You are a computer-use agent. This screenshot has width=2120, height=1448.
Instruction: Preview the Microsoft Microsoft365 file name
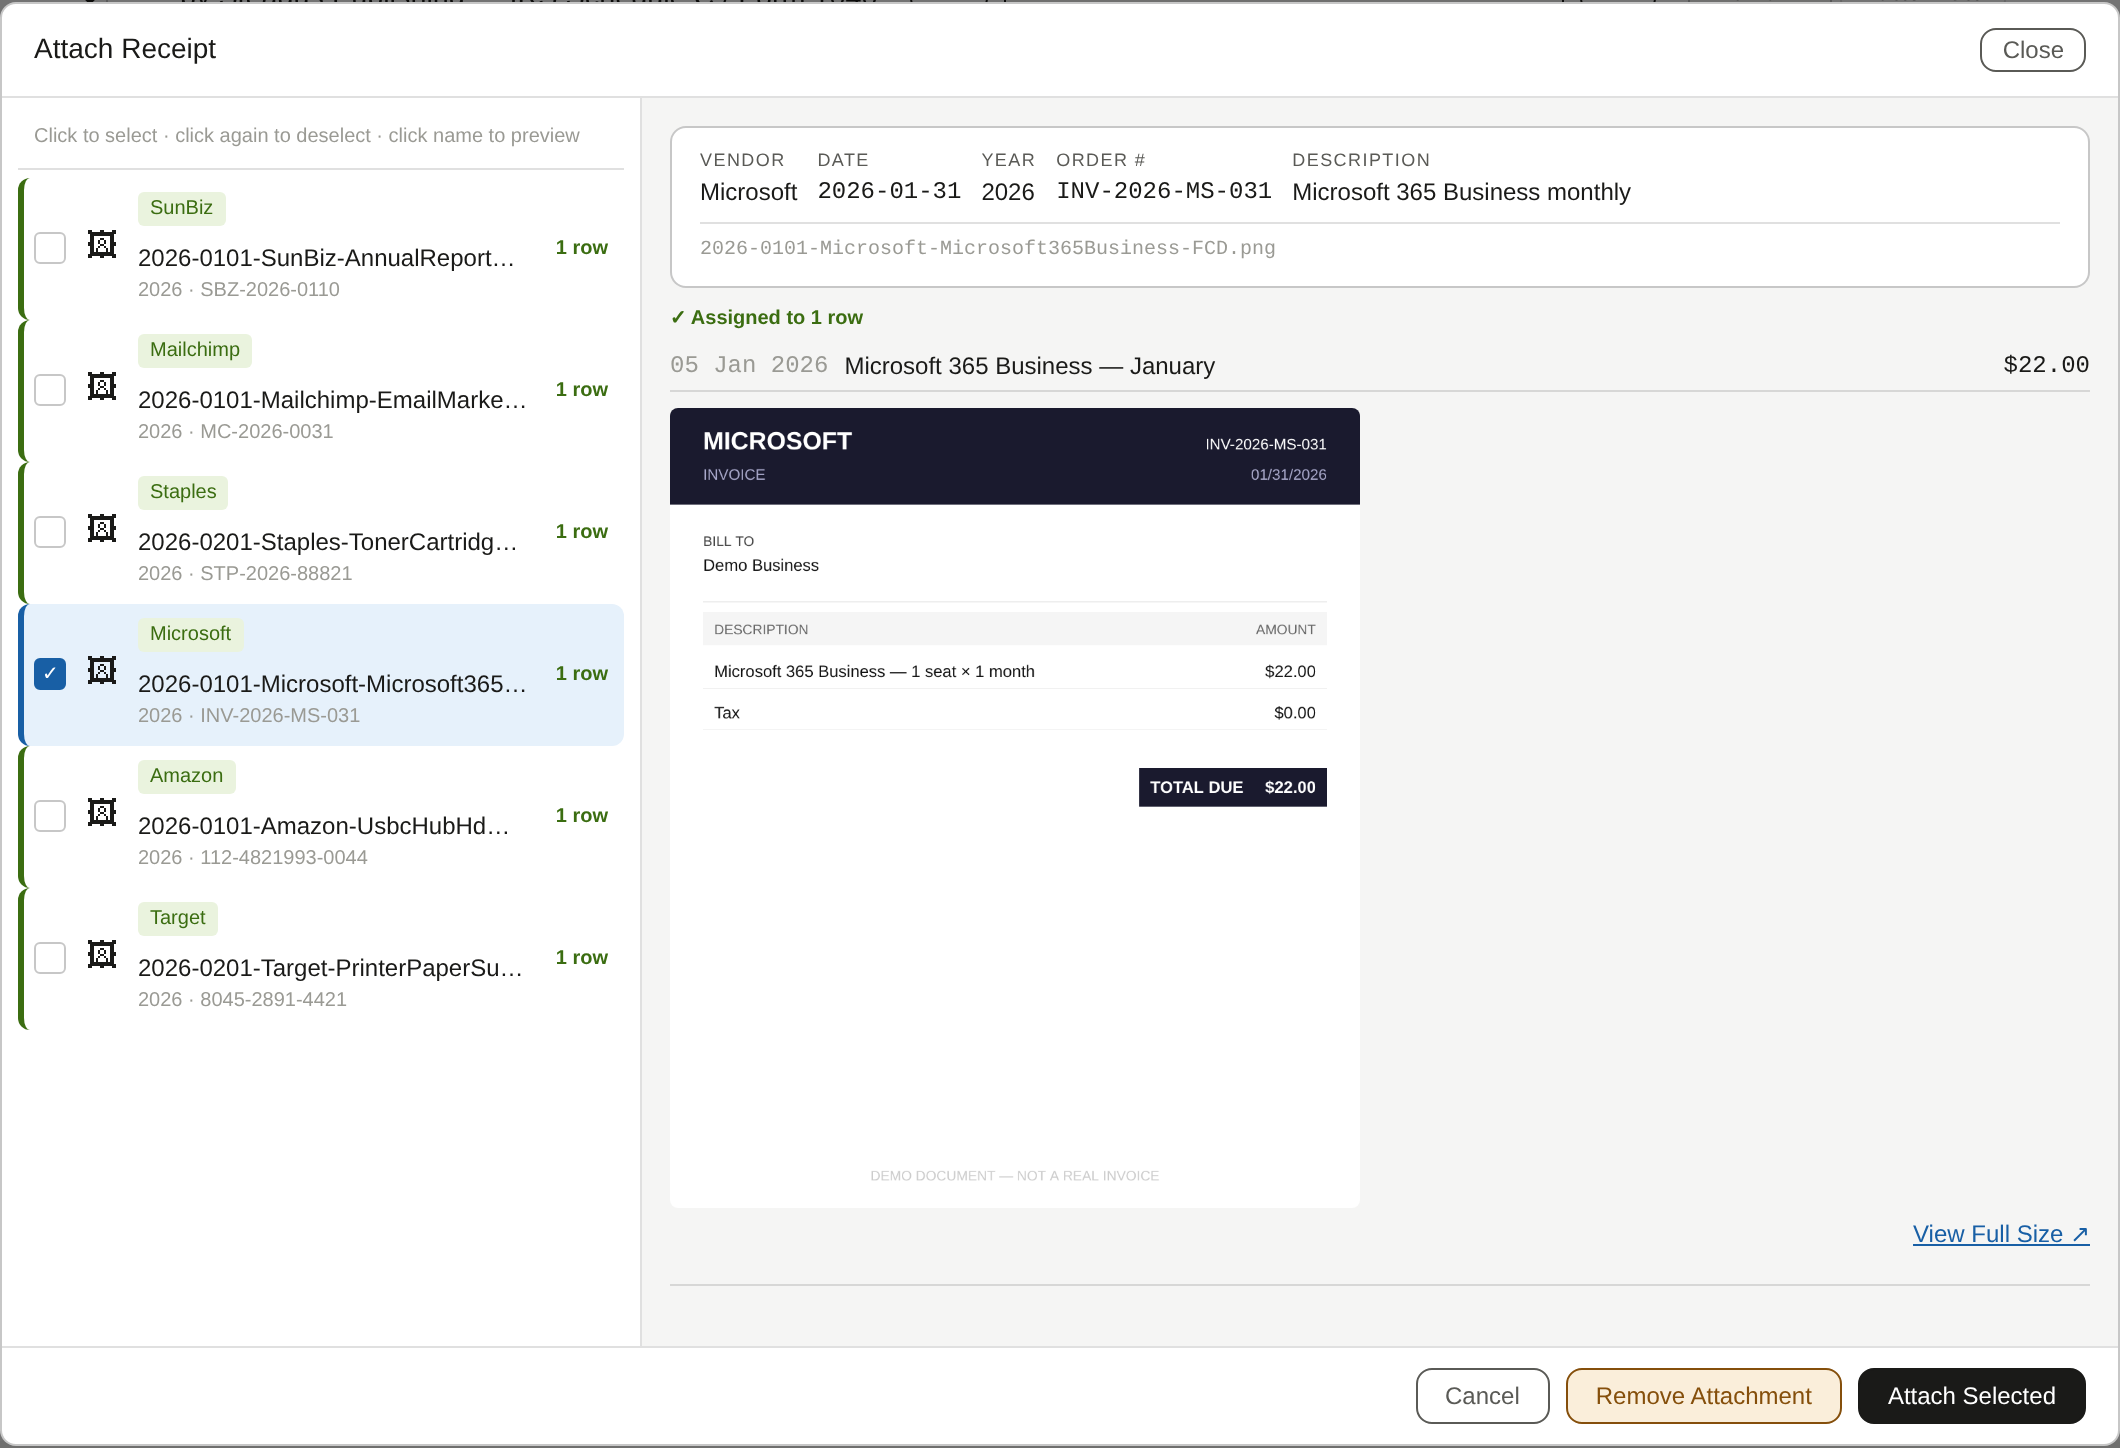(332, 684)
